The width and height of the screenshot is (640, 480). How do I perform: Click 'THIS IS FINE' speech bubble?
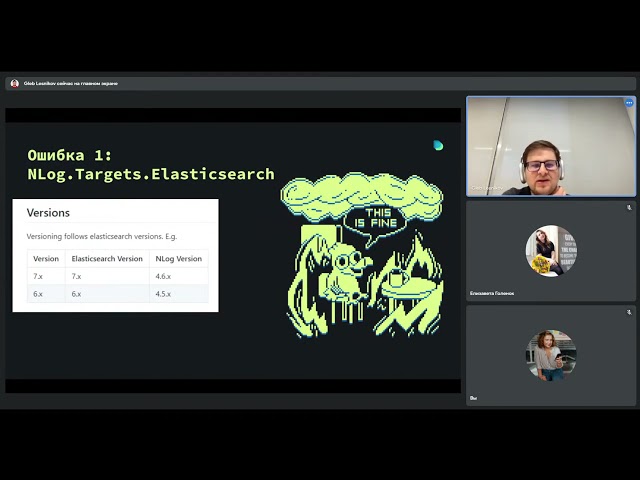[376, 218]
